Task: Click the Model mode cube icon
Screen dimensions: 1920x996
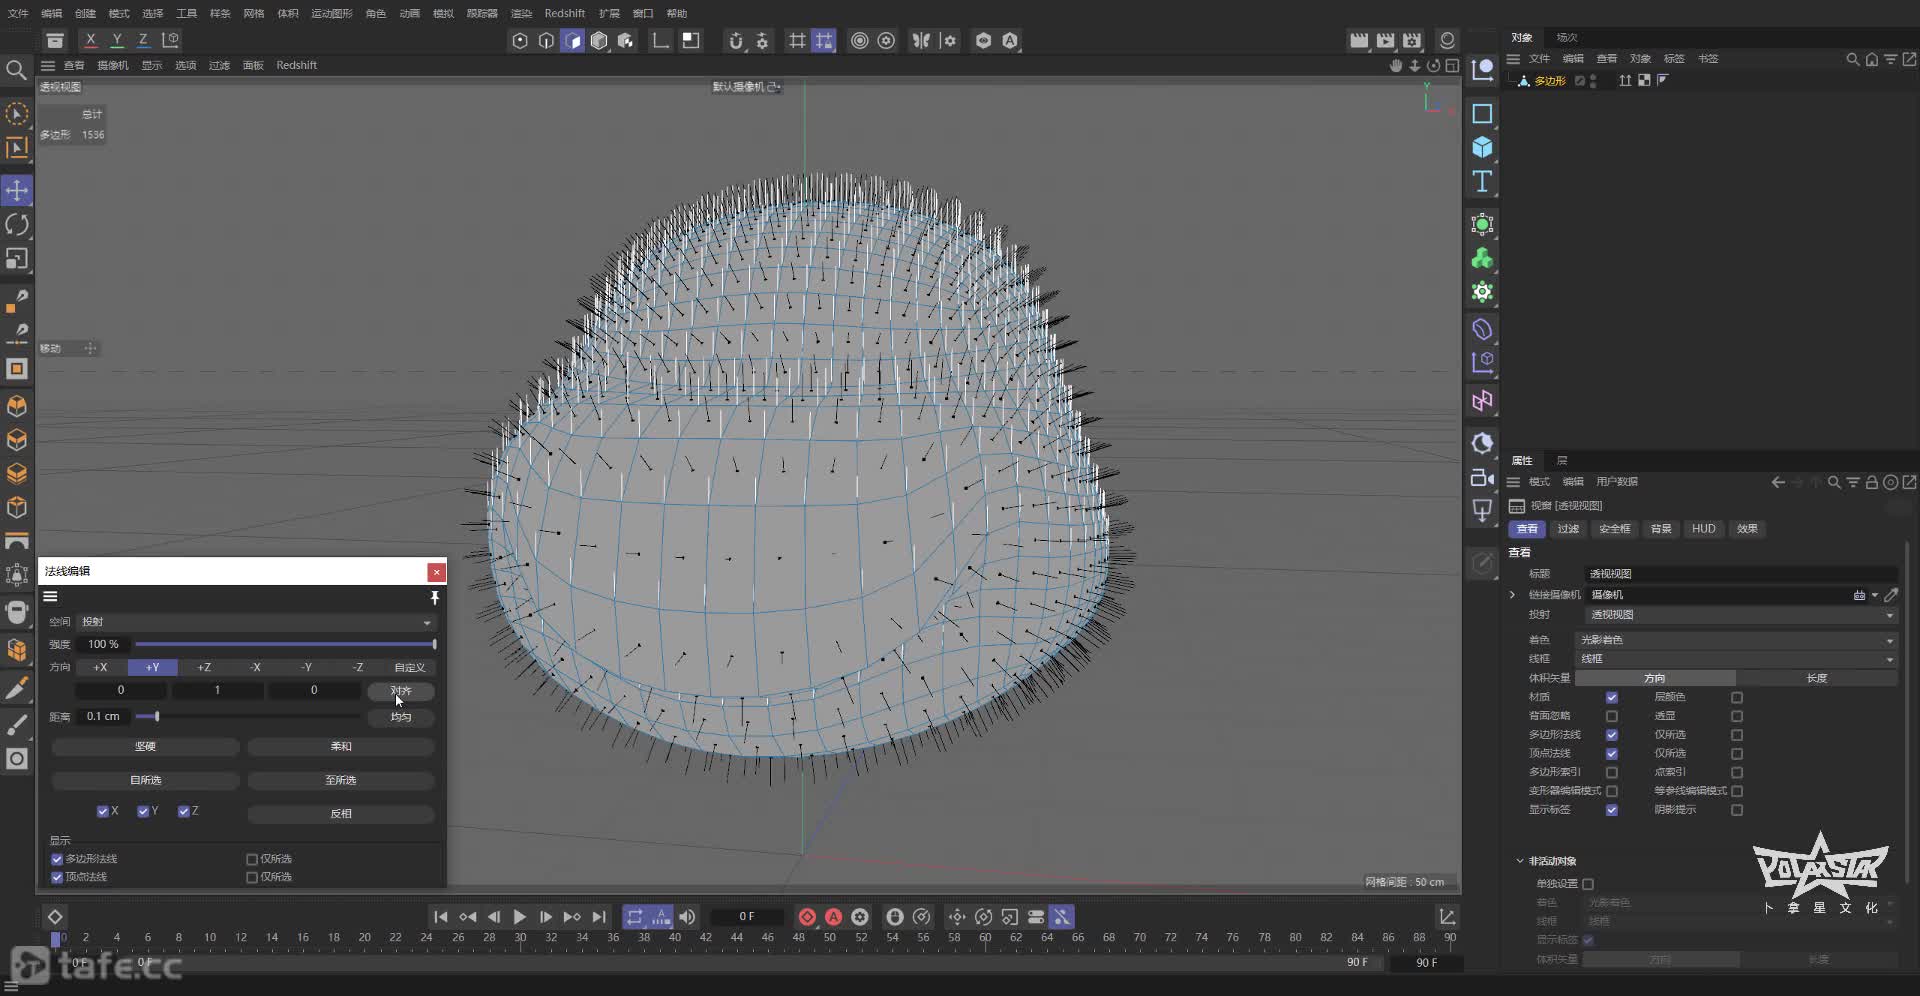Action: pyautogui.click(x=599, y=41)
